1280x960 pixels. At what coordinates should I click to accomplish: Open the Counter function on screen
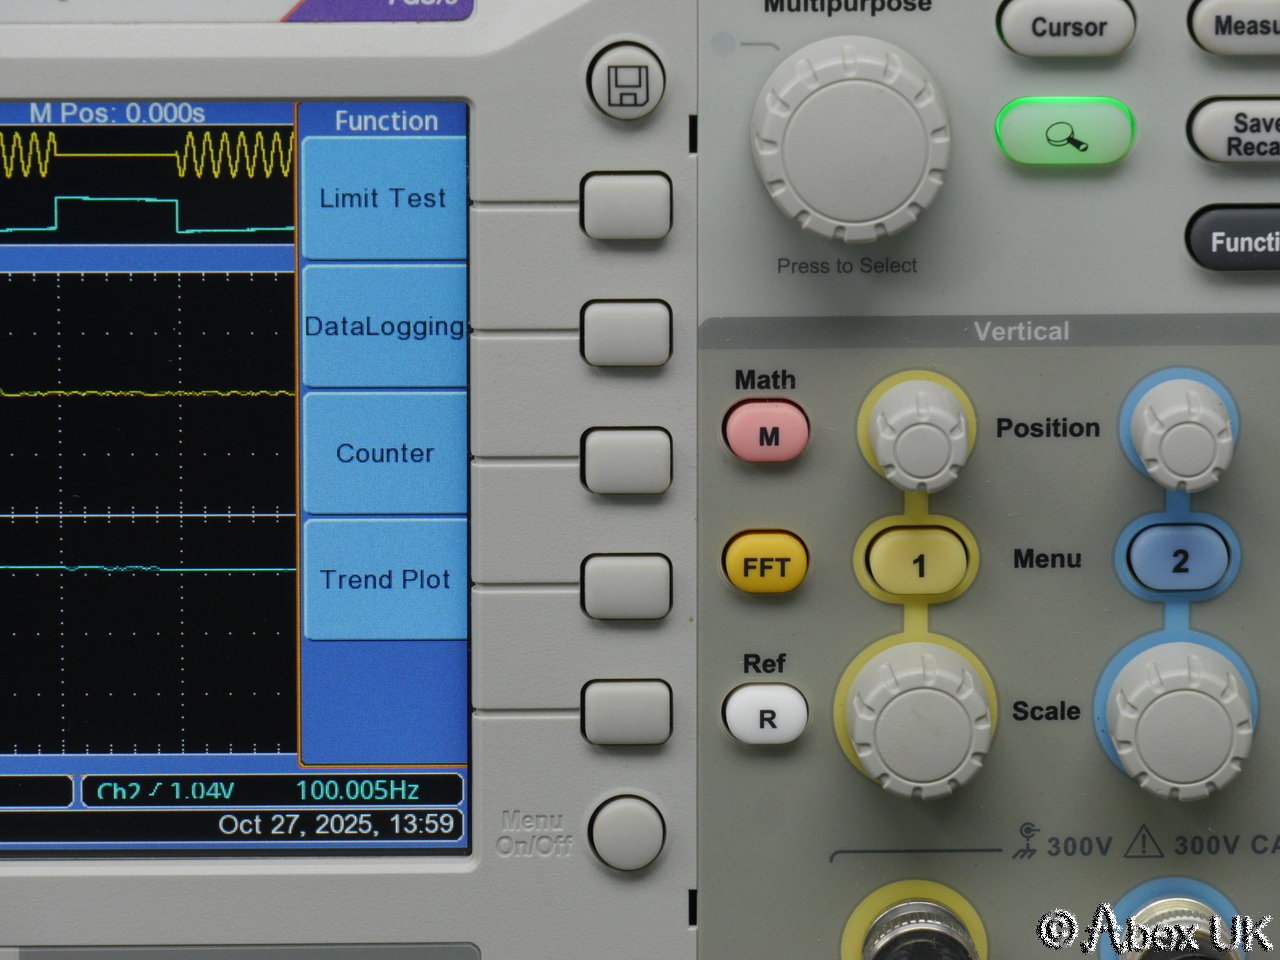384,453
